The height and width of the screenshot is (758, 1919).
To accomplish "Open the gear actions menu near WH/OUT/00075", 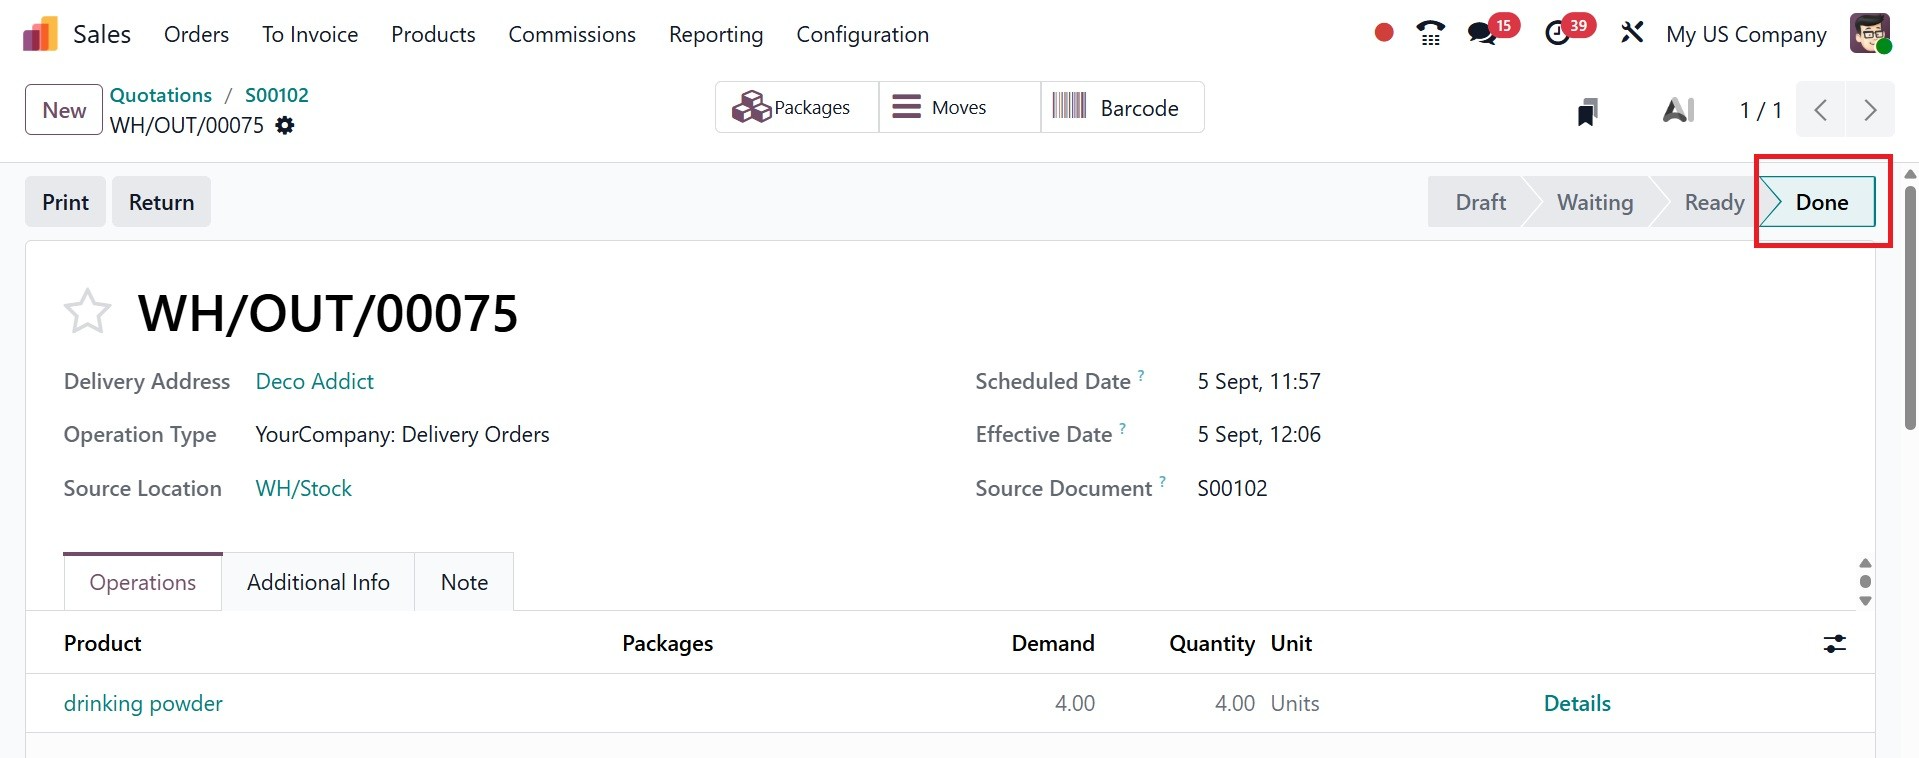I will [x=285, y=126].
